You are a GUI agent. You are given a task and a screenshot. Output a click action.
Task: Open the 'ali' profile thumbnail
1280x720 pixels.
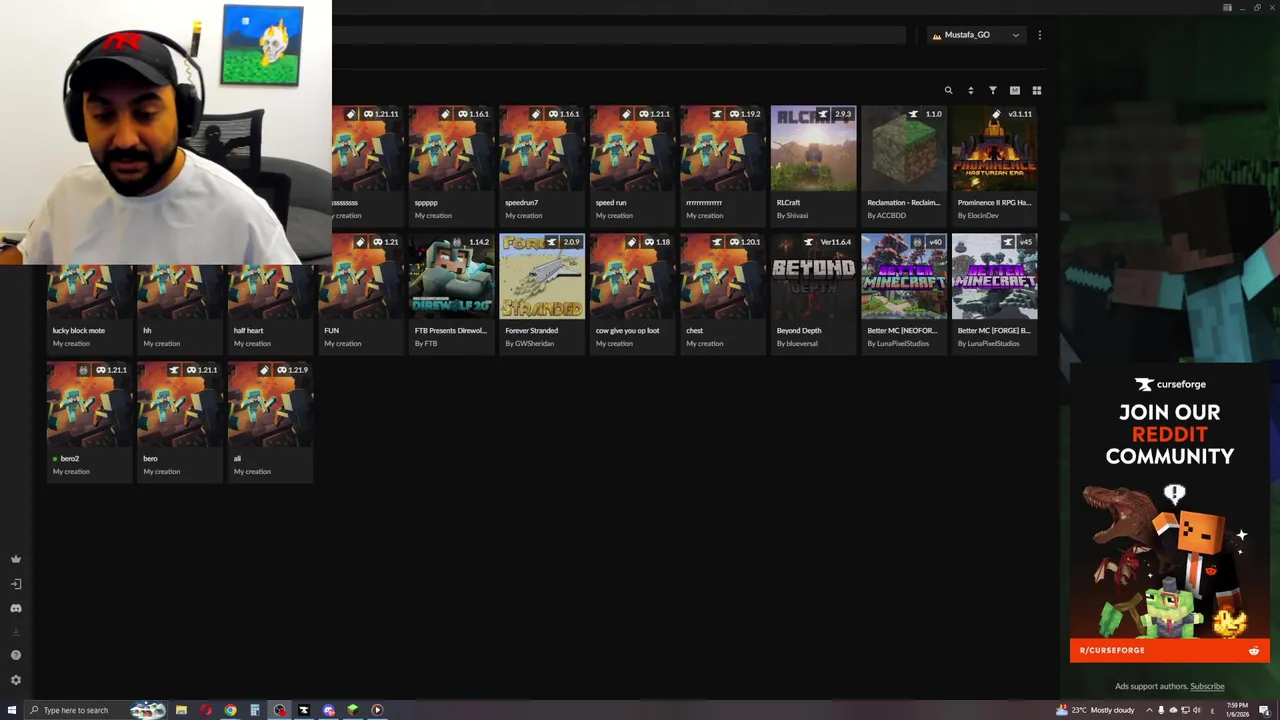point(270,404)
